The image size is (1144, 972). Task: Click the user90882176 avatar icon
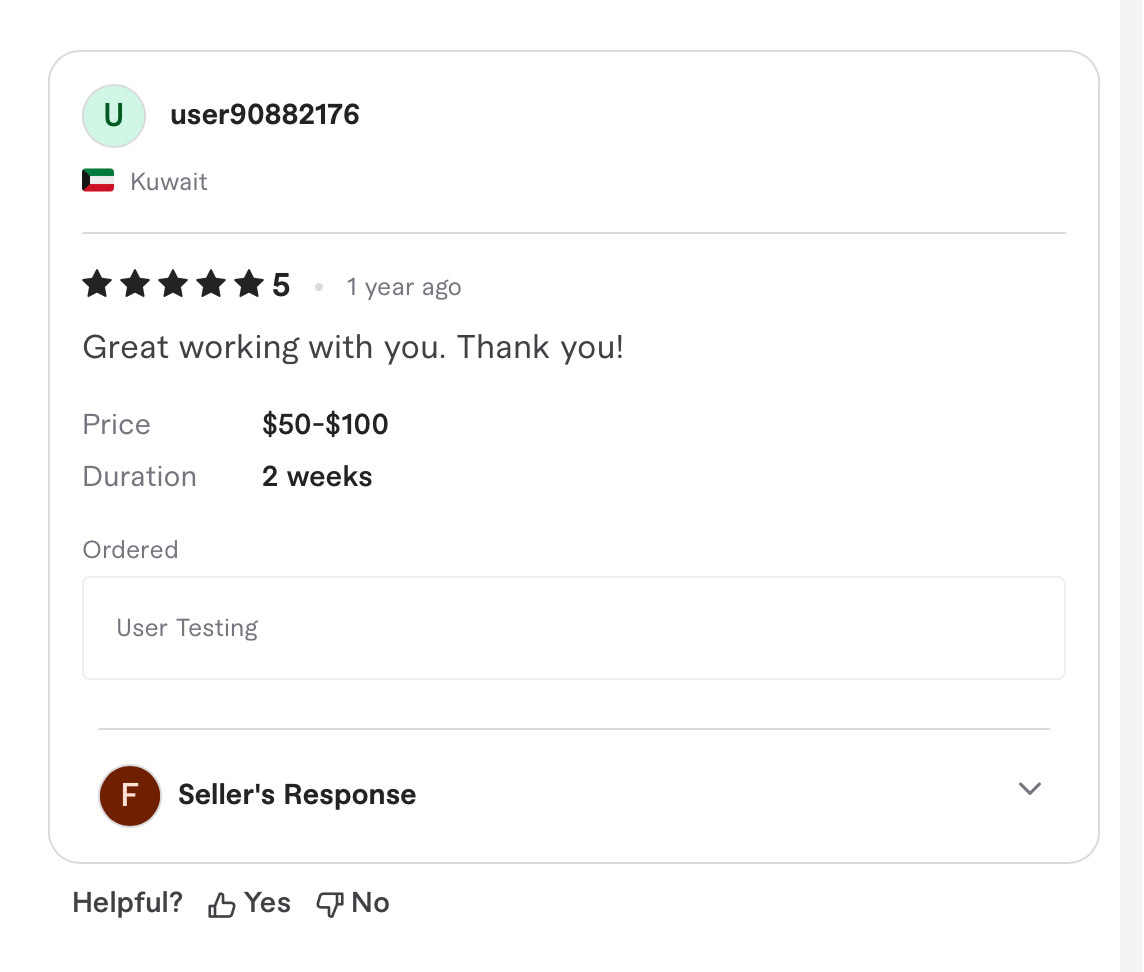(113, 115)
